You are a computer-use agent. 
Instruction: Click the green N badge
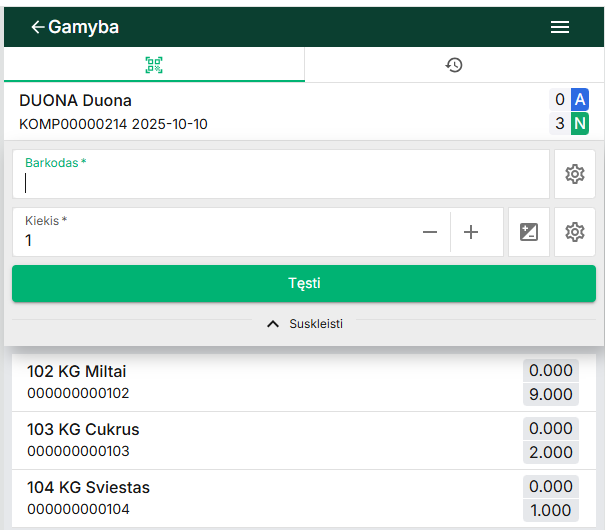click(580, 124)
